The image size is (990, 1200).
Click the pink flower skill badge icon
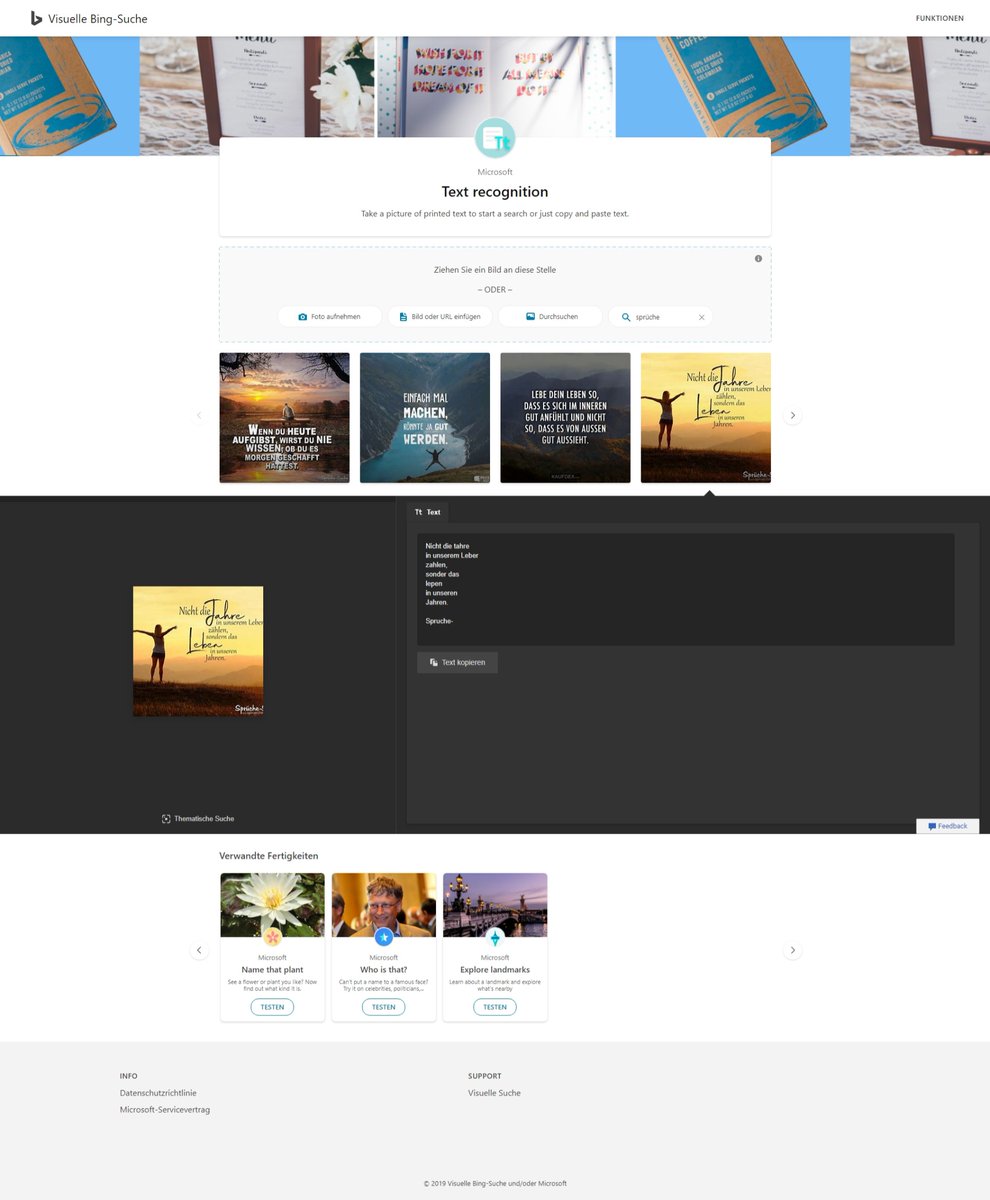pos(273,938)
